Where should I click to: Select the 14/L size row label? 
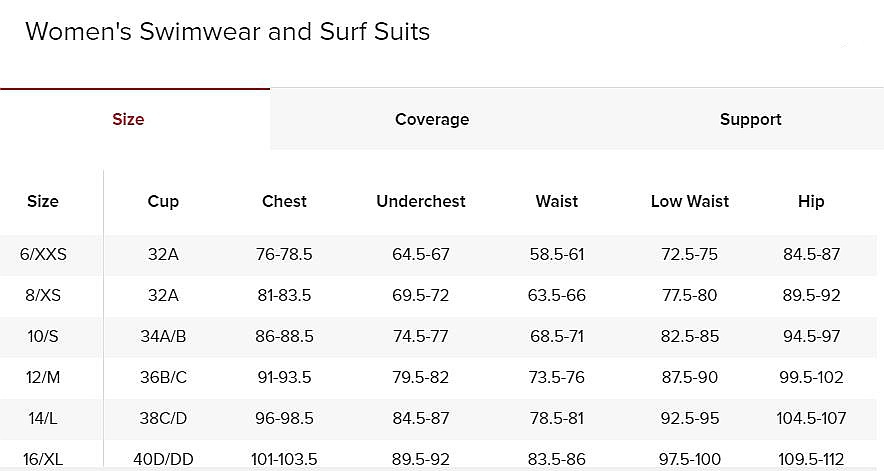43,418
